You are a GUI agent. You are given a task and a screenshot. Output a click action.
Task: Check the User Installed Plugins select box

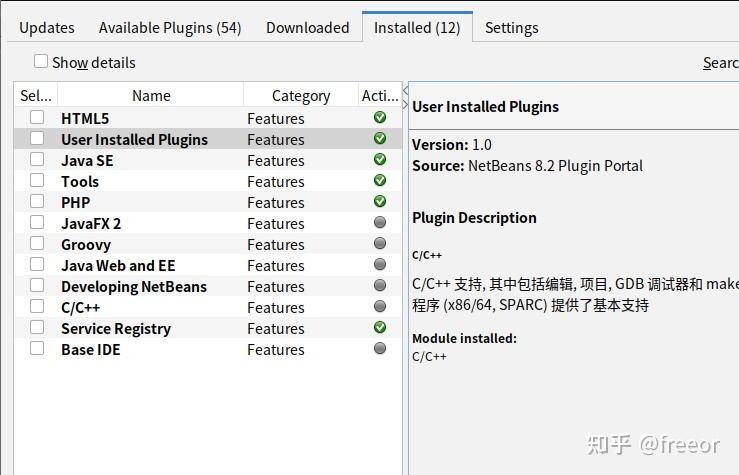tap(37, 138)
